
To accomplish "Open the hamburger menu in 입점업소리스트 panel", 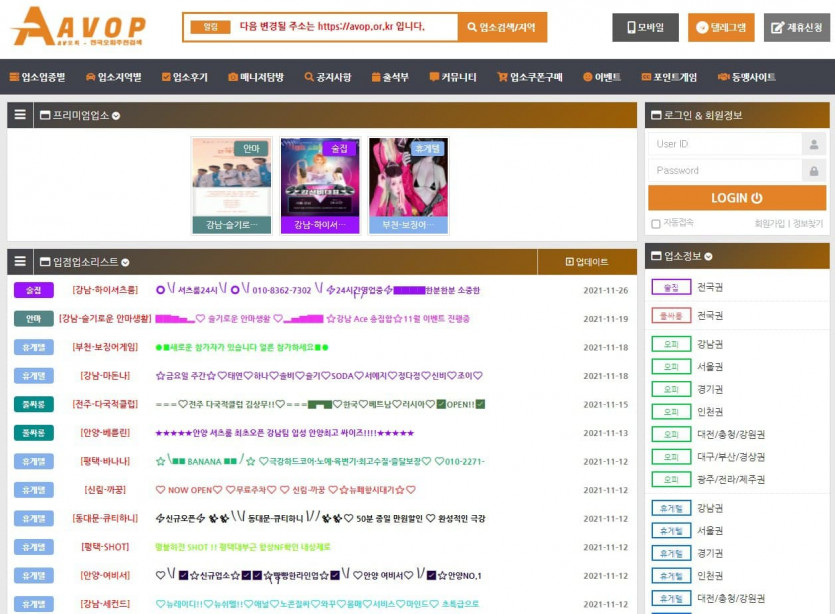I will click(20, 262).
